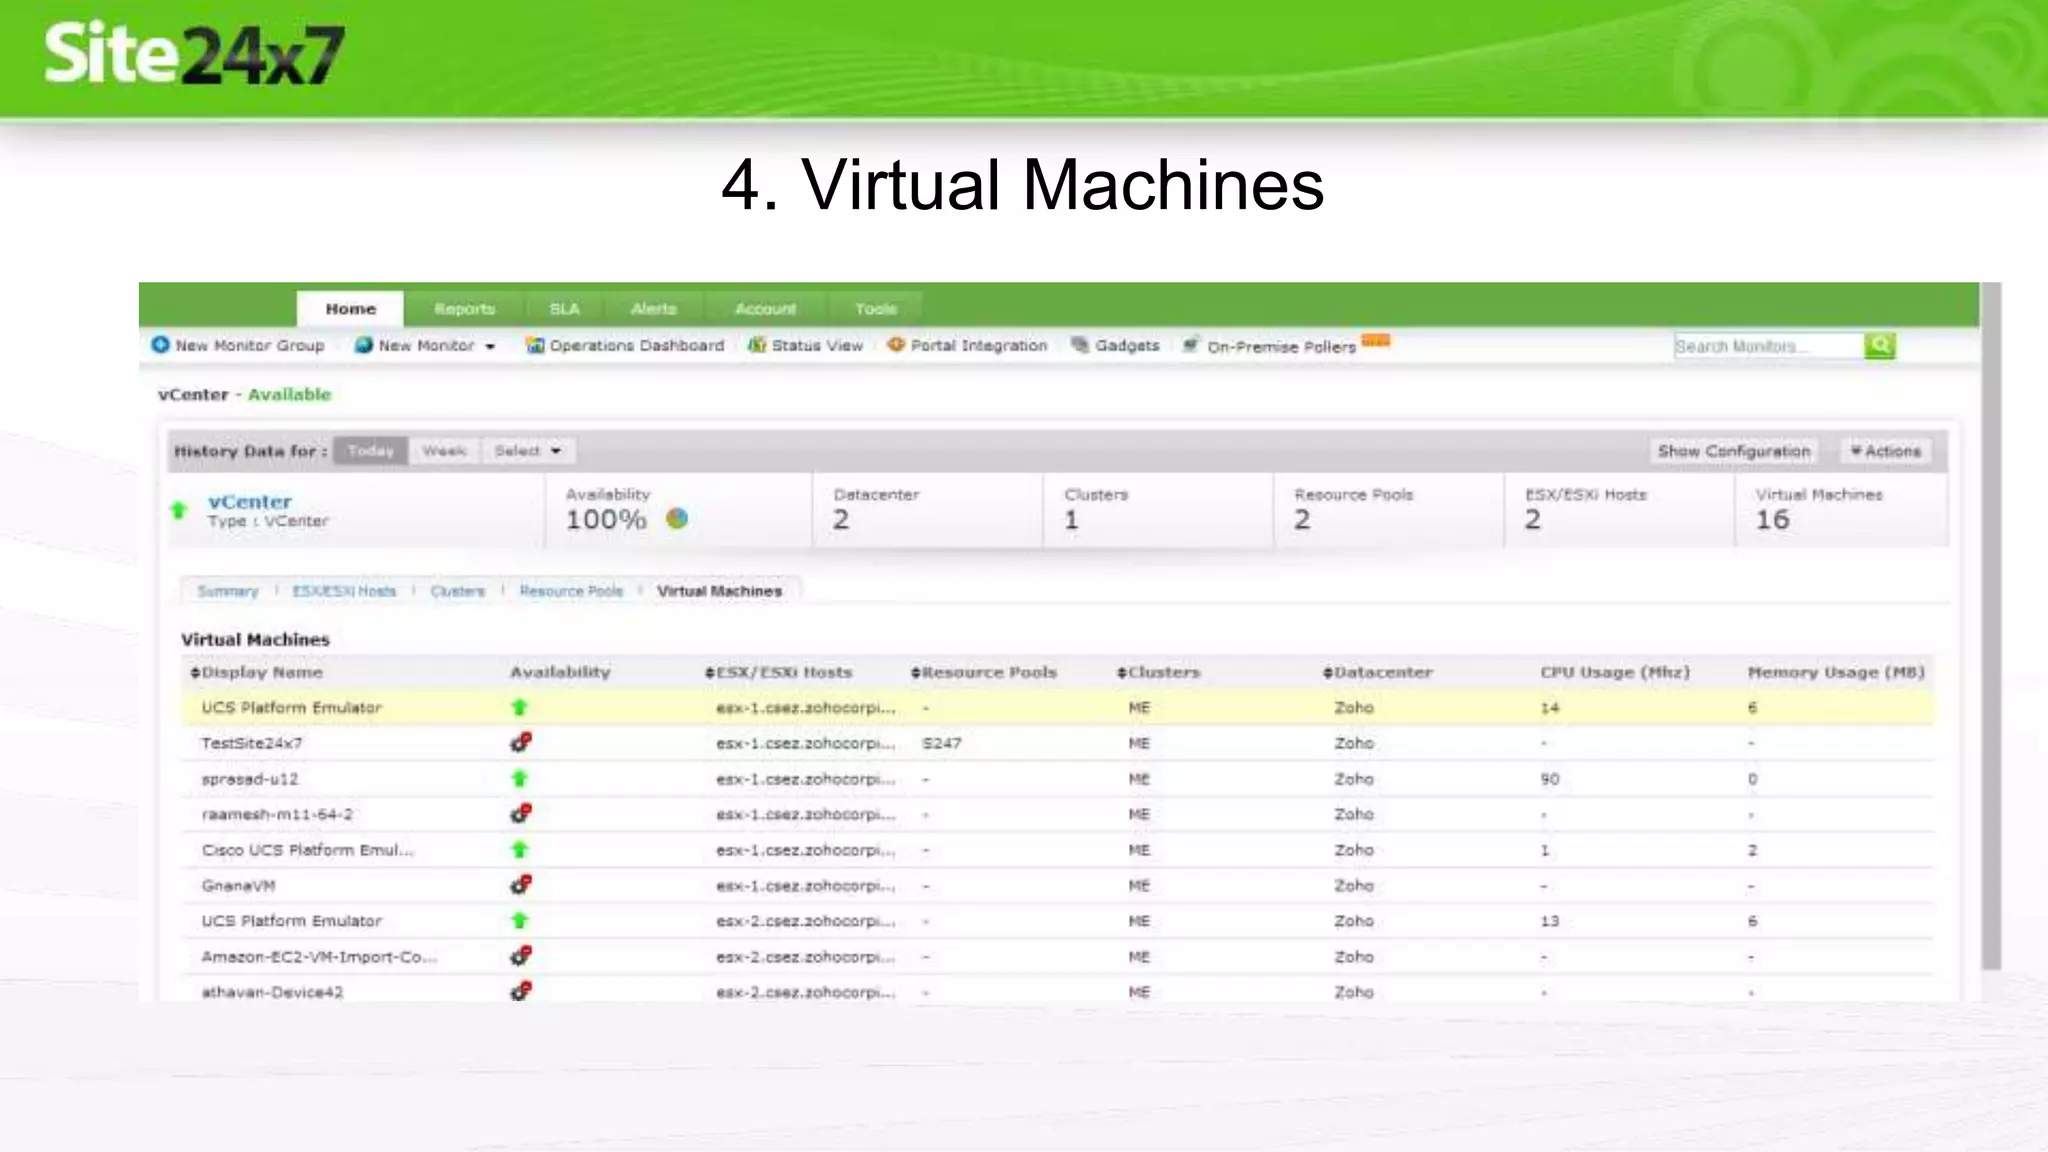Screen dimensions: 2048x1152
Task: Open the New Monitor dropdown arrow
Action: point(490,346)
